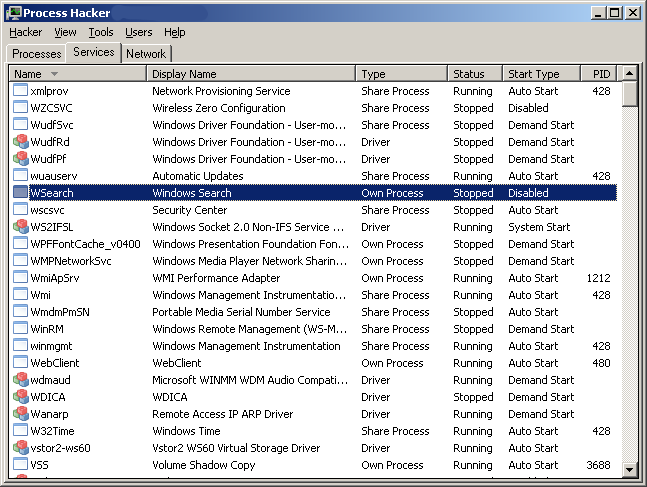Switch to the Processes tab
Image resolution: width=647 pixels, height=487 pixels.
click(37, 54)
